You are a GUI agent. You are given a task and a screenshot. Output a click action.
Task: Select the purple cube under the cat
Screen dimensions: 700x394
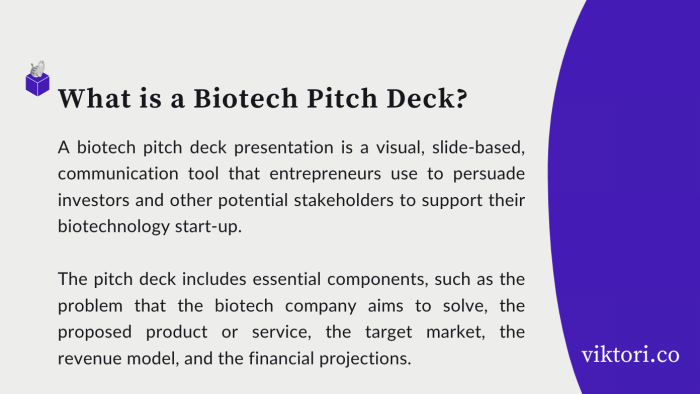(38, 85)
